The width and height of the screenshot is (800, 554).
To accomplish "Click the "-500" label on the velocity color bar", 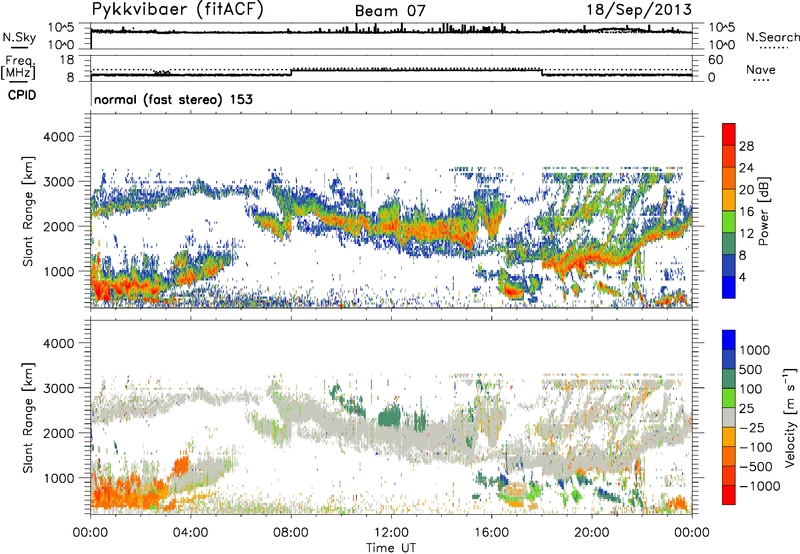I will (x=756, y=467).
